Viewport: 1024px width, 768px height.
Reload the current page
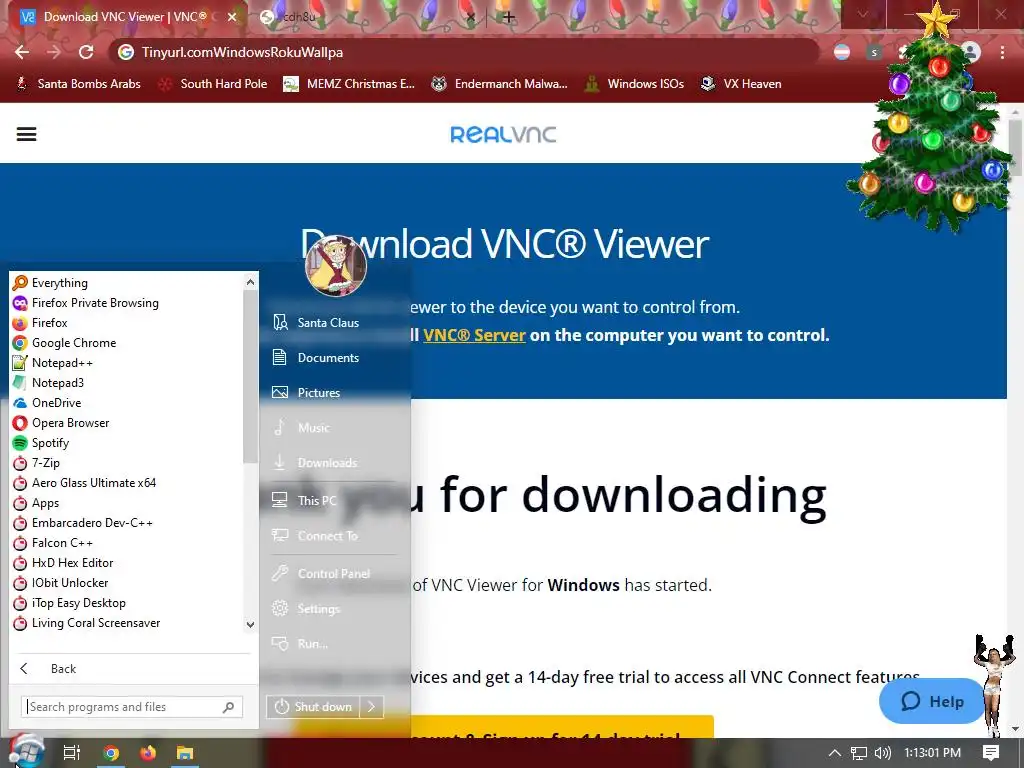coord(86,52)
